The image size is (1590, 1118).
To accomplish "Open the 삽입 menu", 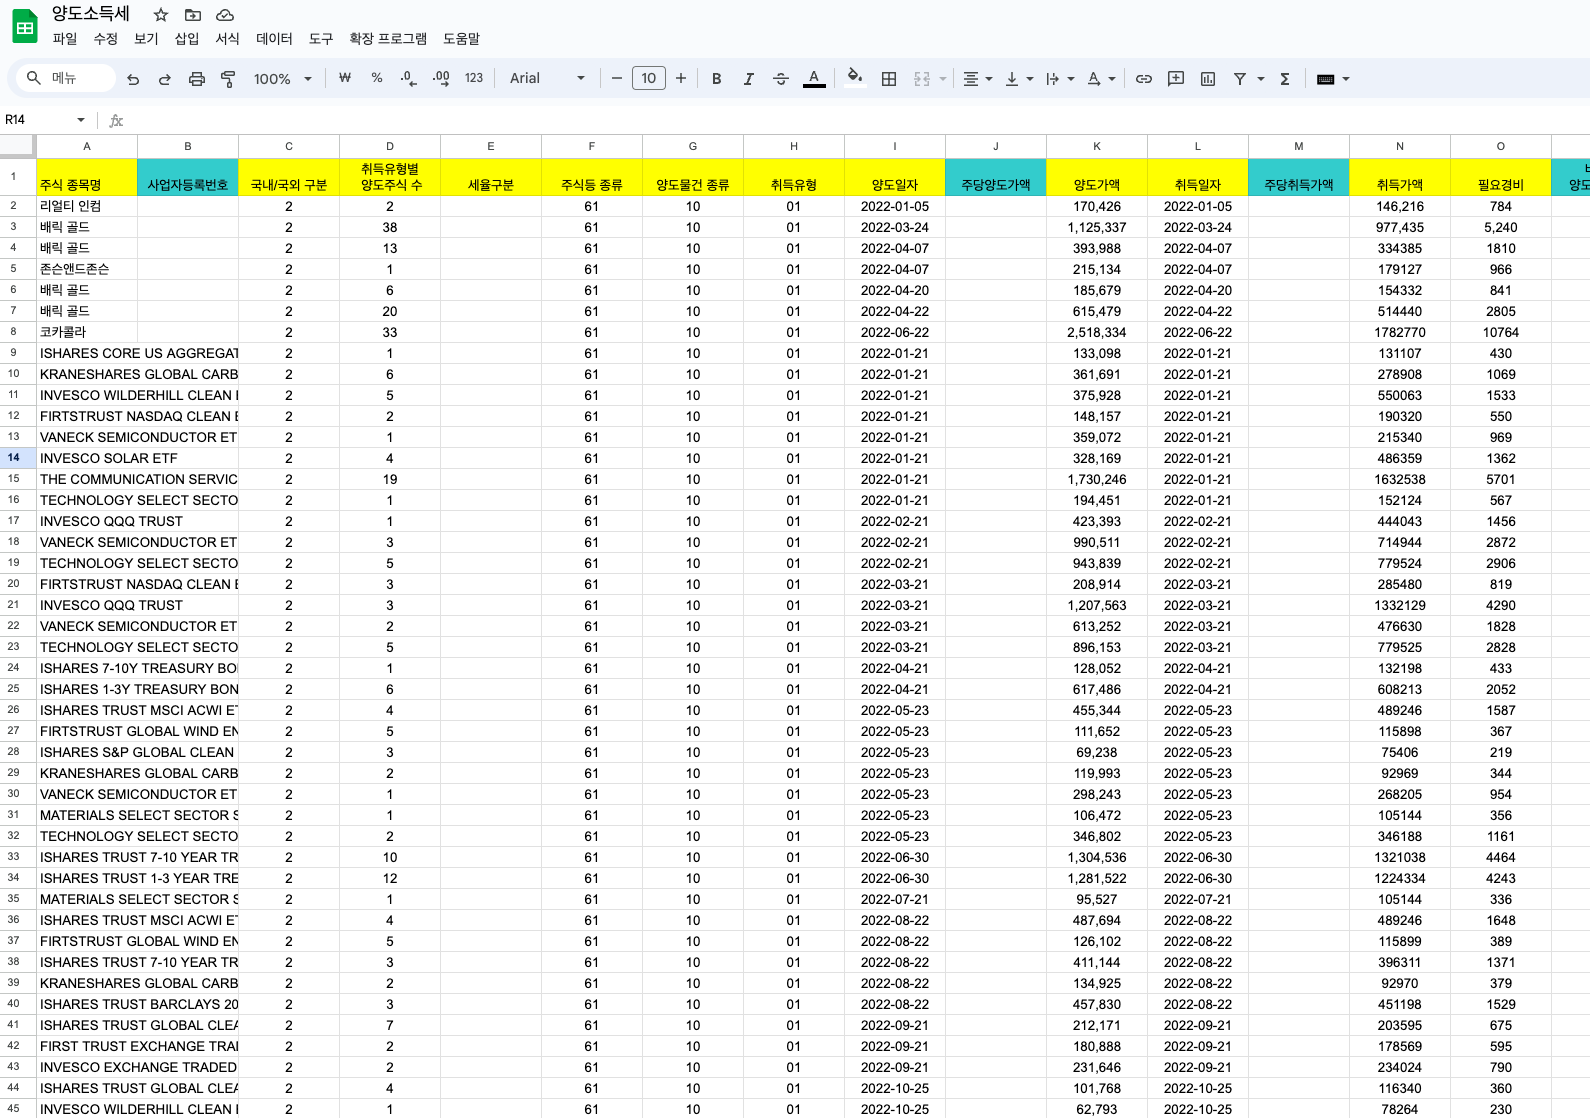I will coord(187,39).
